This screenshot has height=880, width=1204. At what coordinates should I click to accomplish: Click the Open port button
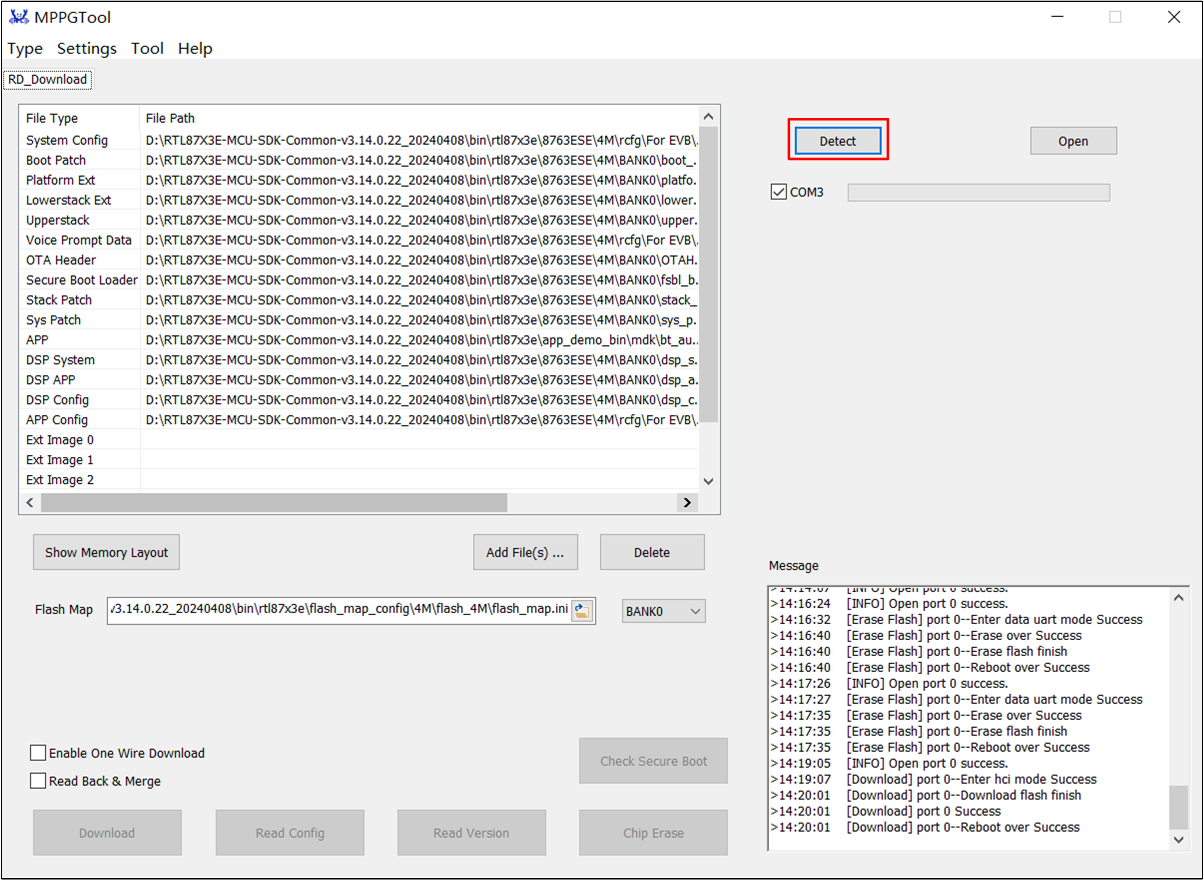pyautogui.click(x=1073, y=141)
